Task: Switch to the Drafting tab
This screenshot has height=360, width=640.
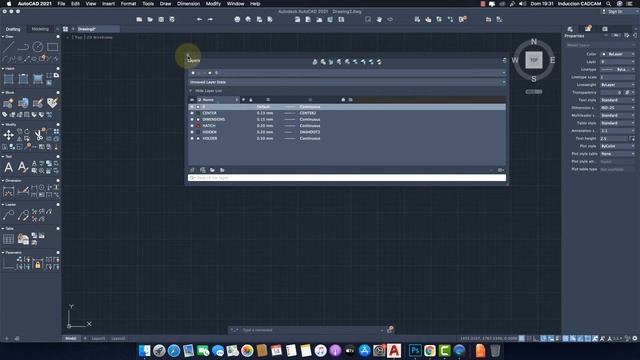Action: tap(13, 29)
